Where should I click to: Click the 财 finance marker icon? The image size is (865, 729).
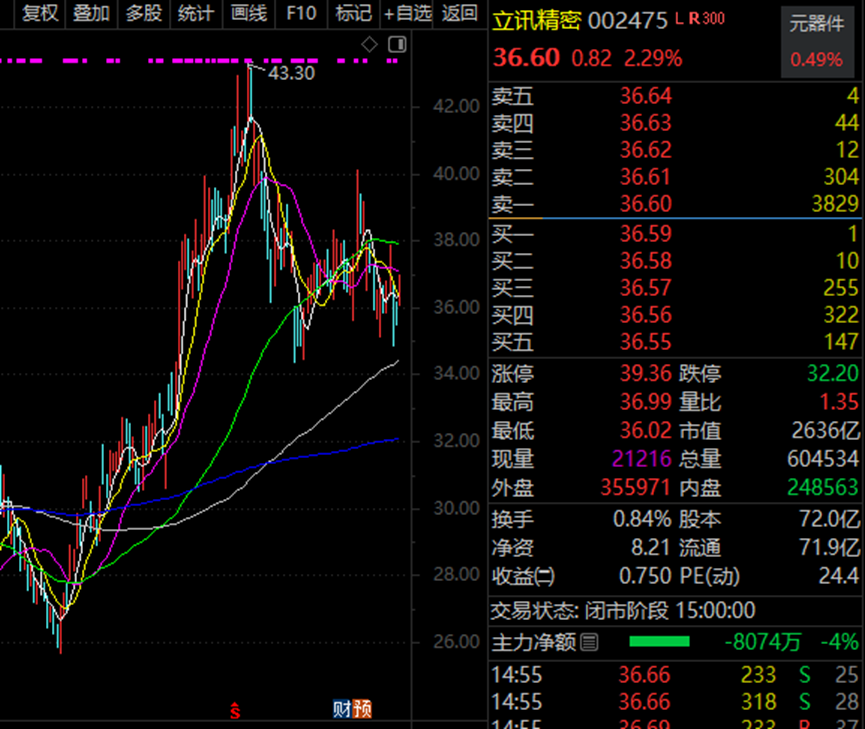(342, 709)
